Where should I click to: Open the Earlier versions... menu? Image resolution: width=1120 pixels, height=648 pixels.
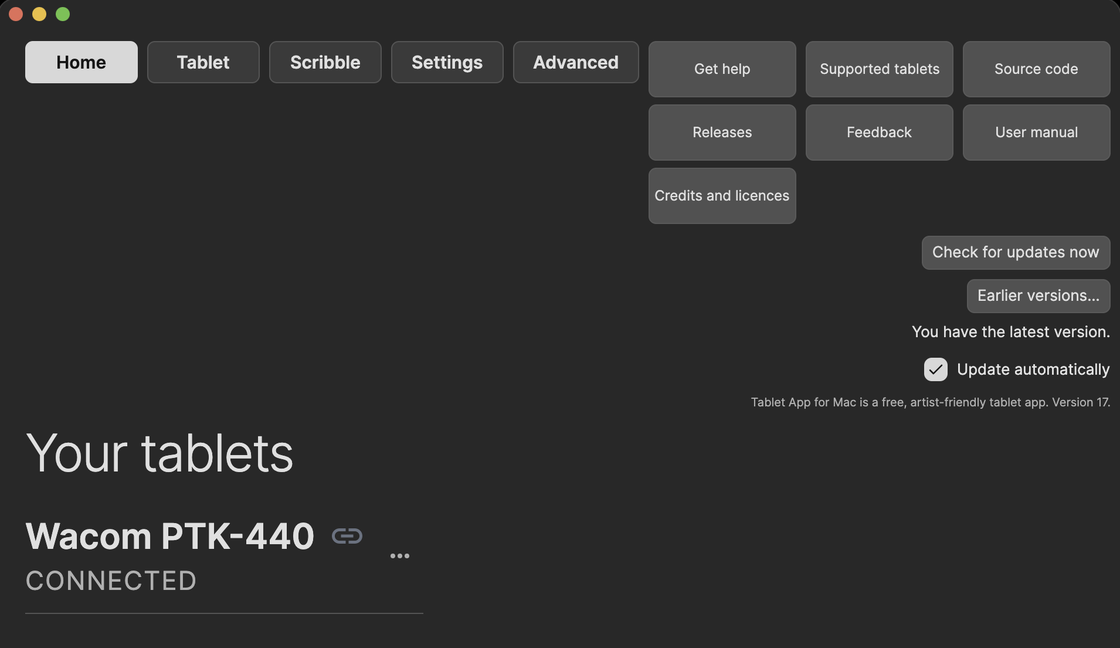pos(1039,296)
